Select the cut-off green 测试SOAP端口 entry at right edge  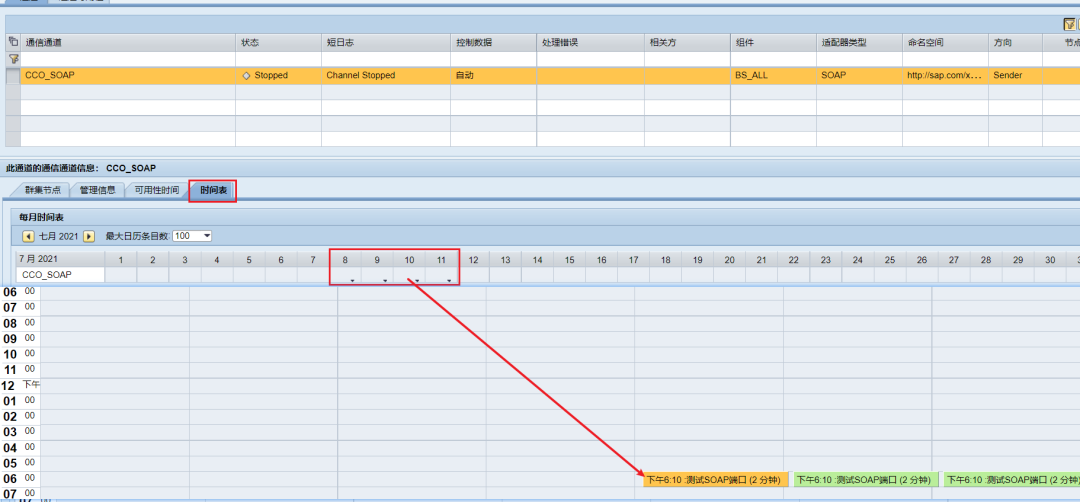tap(1011, 480)
